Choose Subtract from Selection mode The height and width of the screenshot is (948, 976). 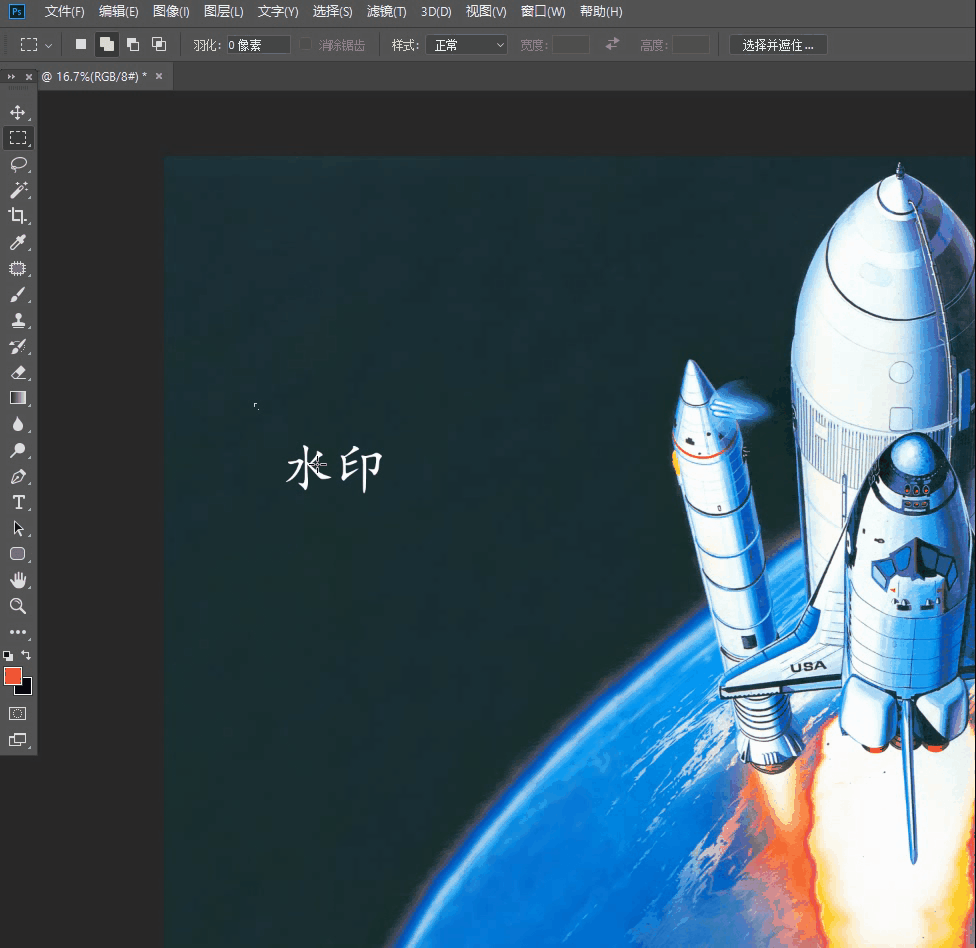(x=133, y=44)
